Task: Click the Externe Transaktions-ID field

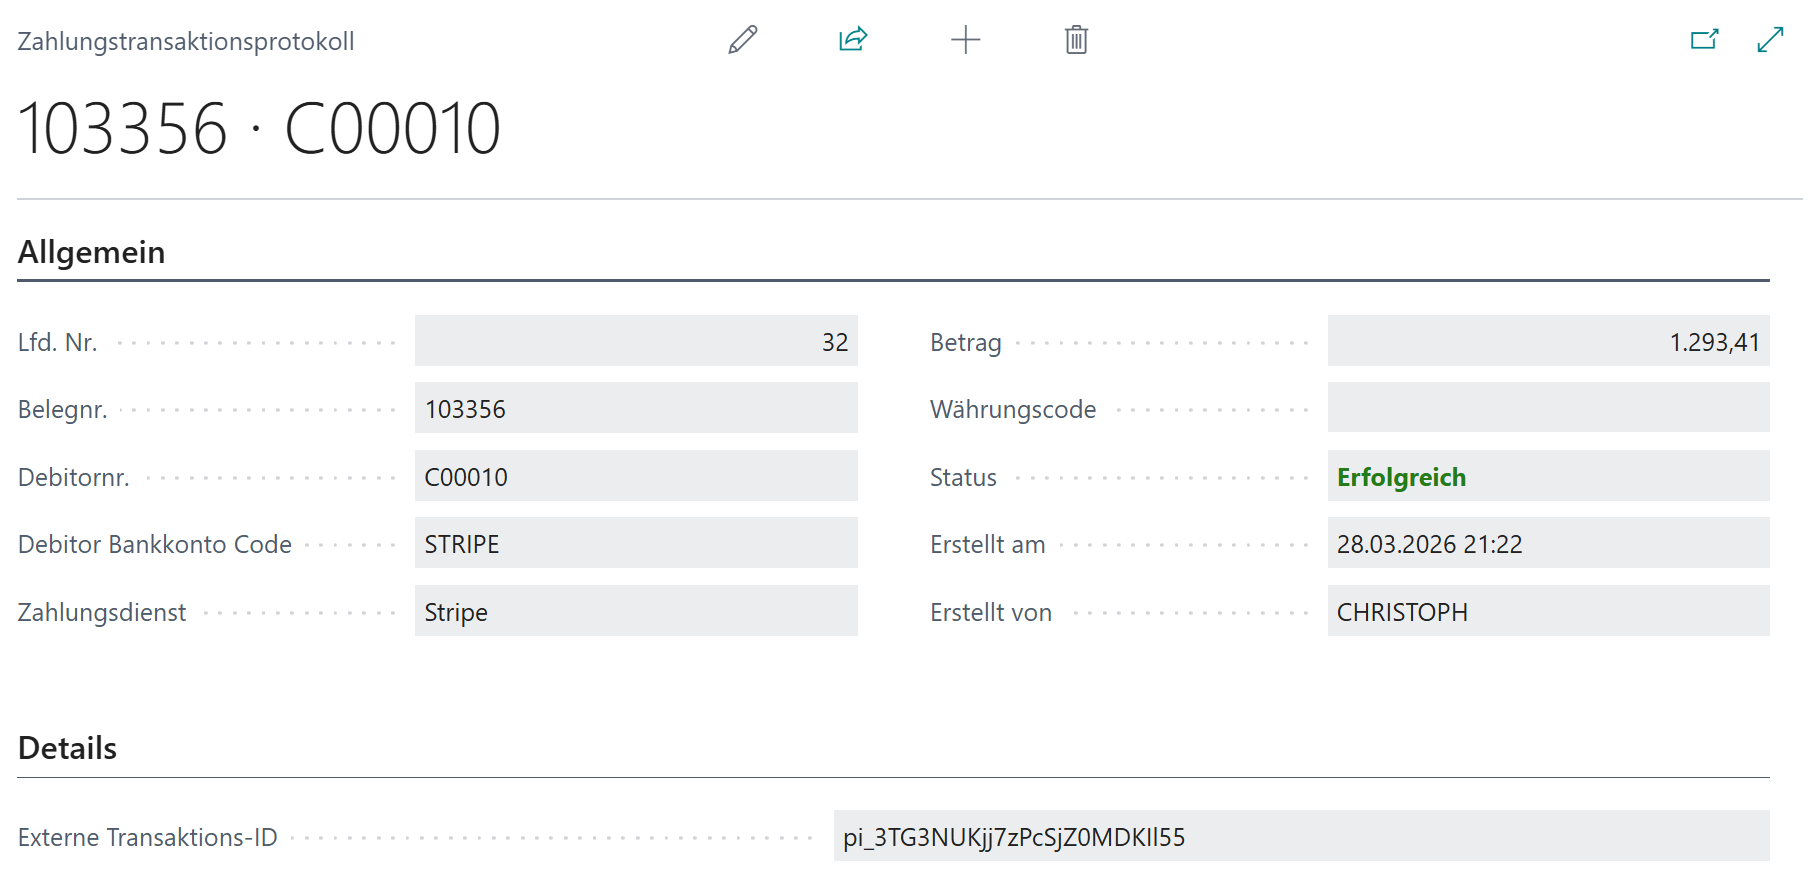Action: pos(1300,837)
